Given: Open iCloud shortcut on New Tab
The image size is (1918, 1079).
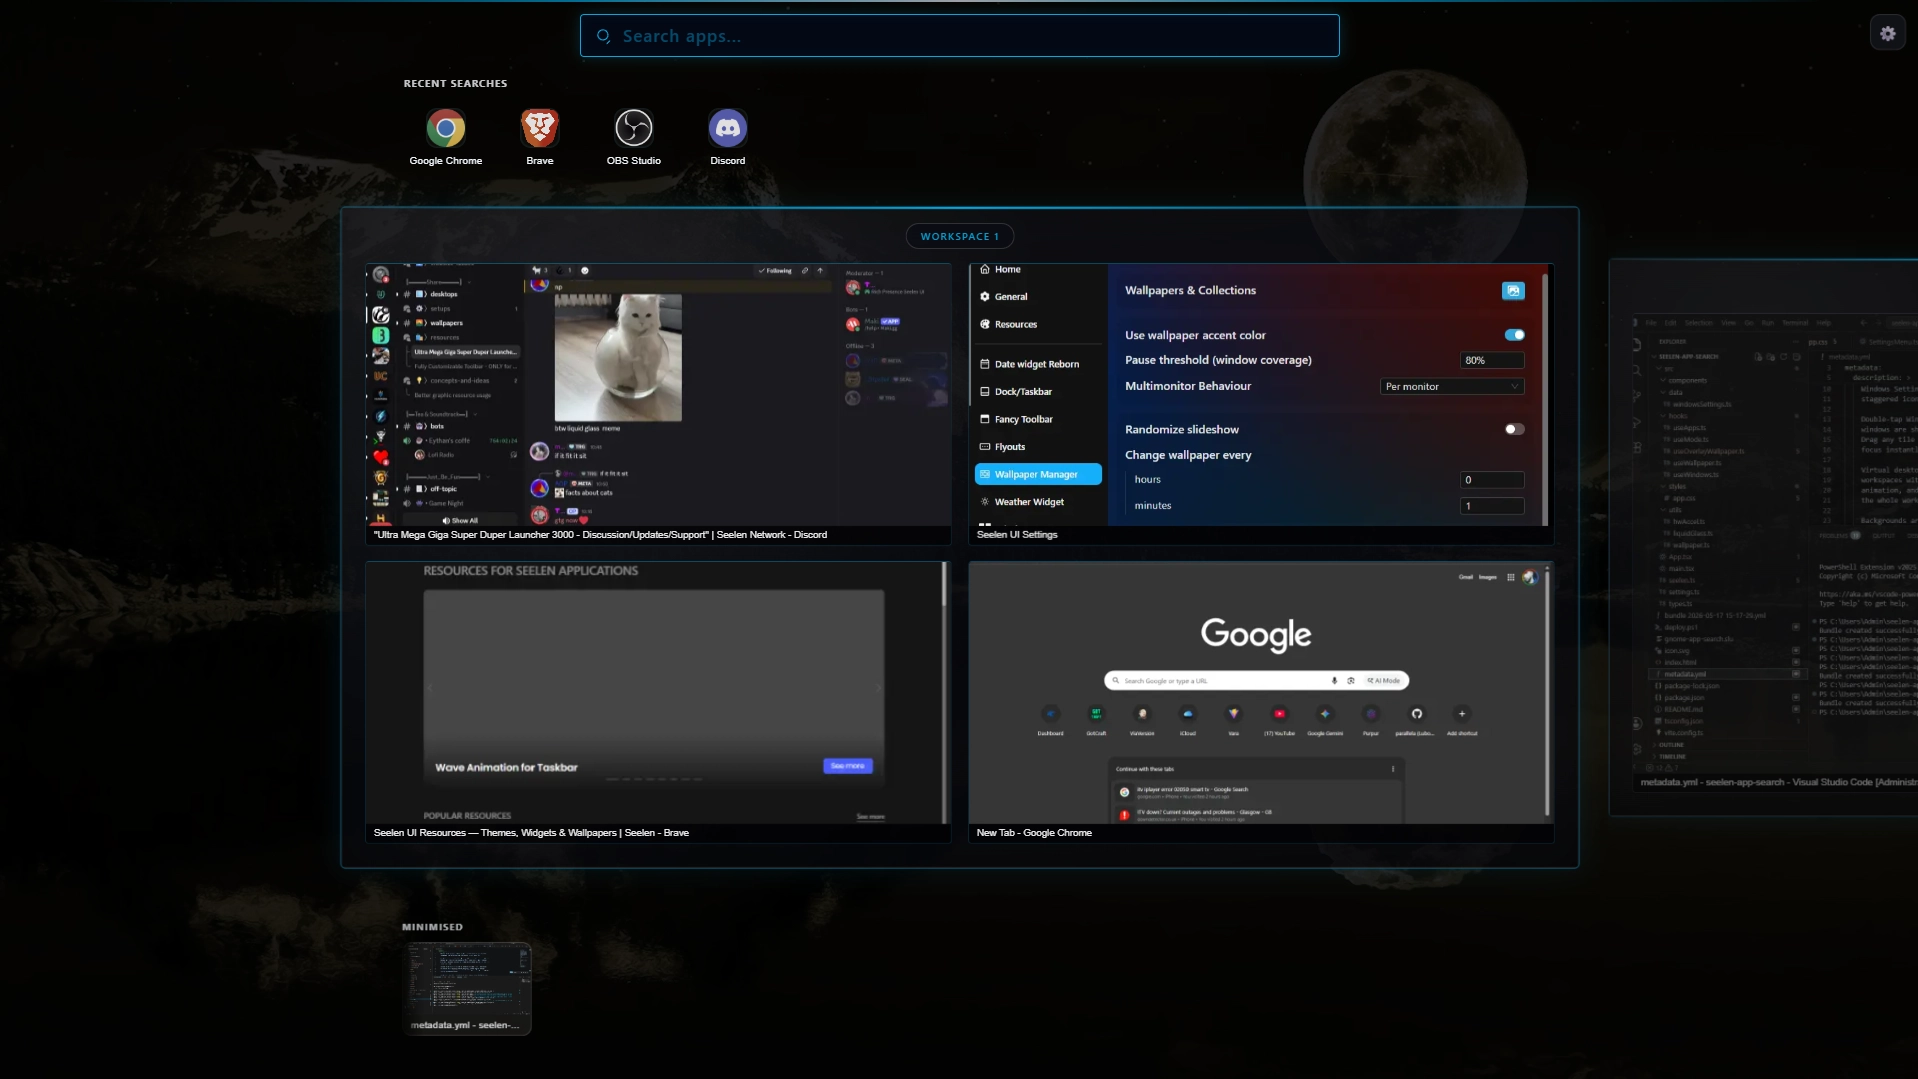Looking at the screenshot, I should [1187, 720].
